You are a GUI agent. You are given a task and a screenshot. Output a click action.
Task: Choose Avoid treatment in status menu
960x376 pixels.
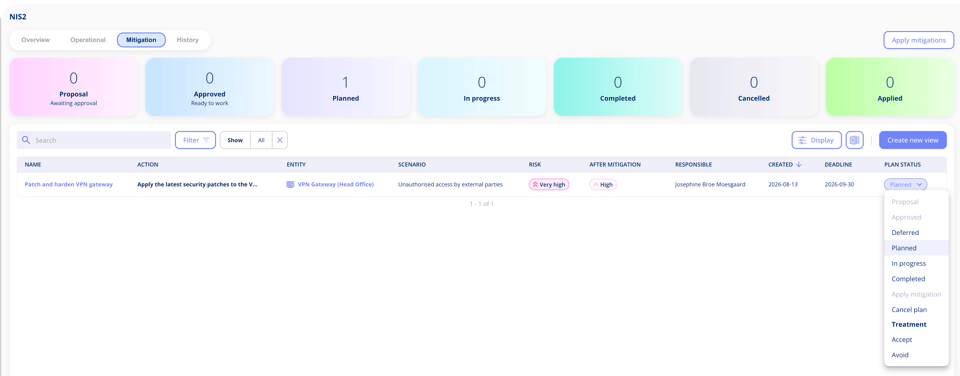click(917, 355)
